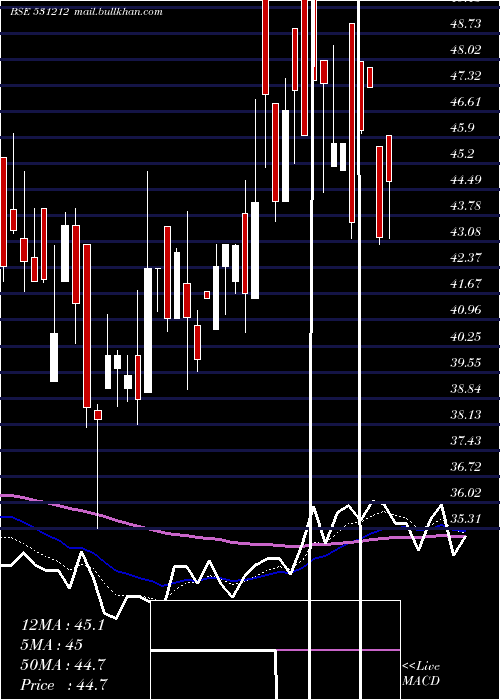
Task: Select the 43.08 price axis label
Action: (466, 232)
